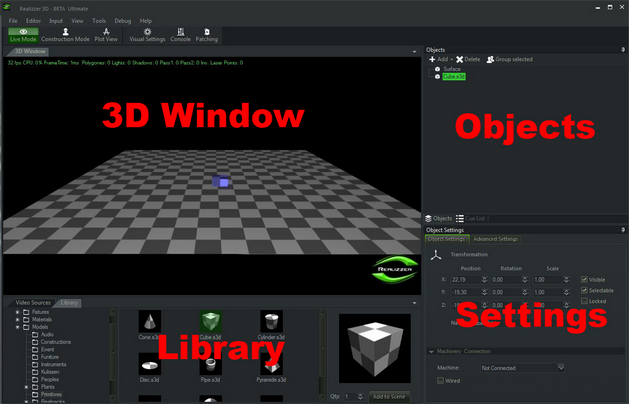Select Cube.s3d model in library
Screen dimensions: 629x404
pos(211,321)
